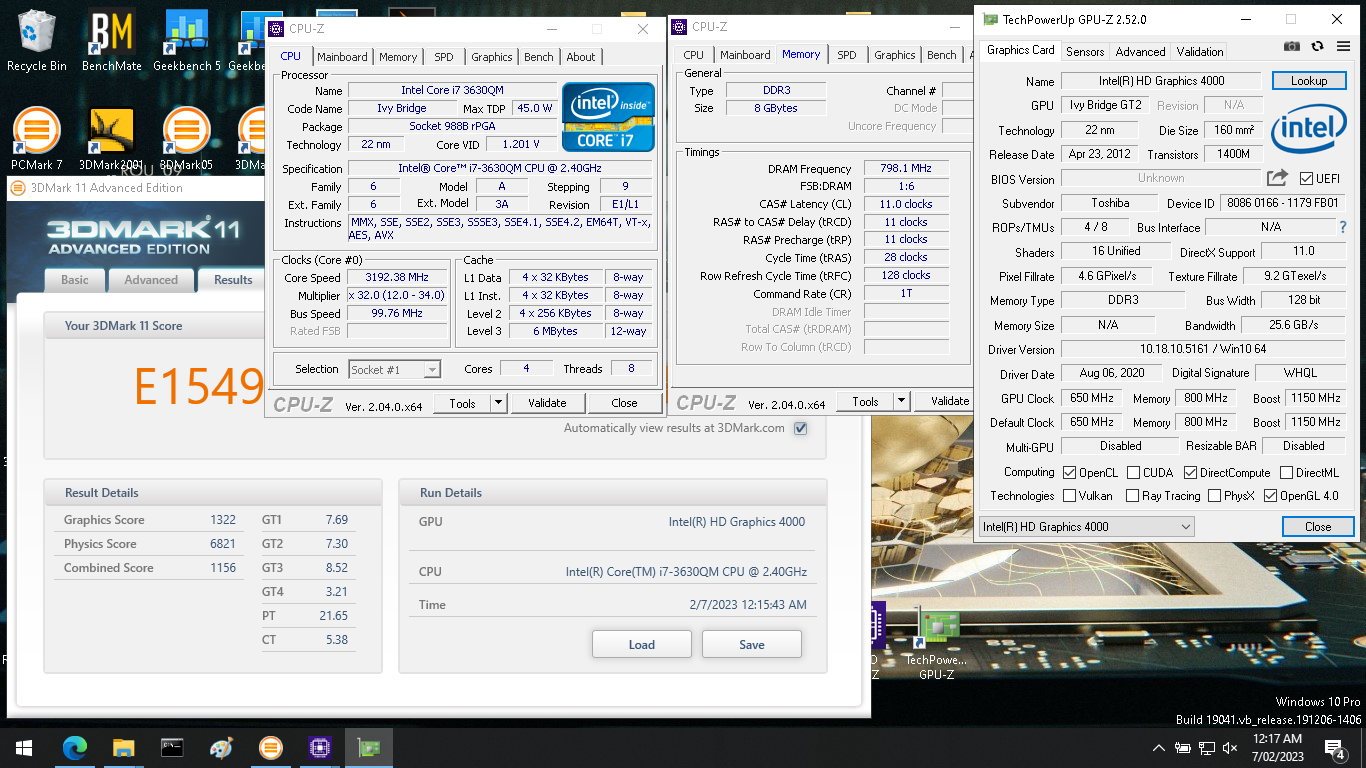Toggle the OpenCL checkbox
Viewport: 1366px width, 768px height.
[1070, 473]
